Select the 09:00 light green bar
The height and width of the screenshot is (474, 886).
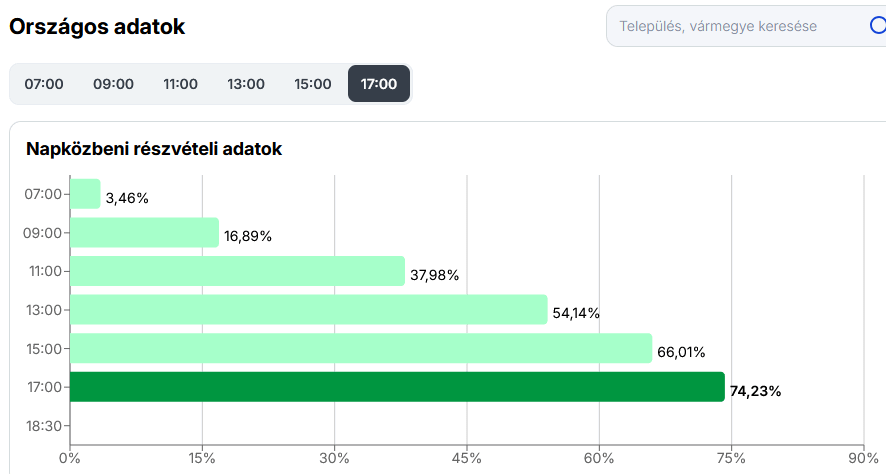point(144,233)
